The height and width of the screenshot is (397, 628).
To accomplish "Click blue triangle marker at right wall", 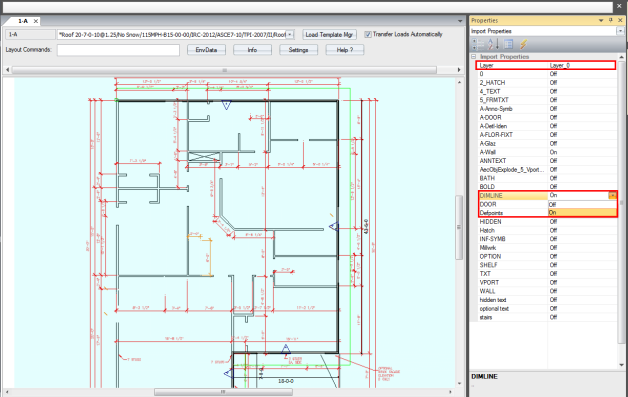I will (x=334, y=227).
